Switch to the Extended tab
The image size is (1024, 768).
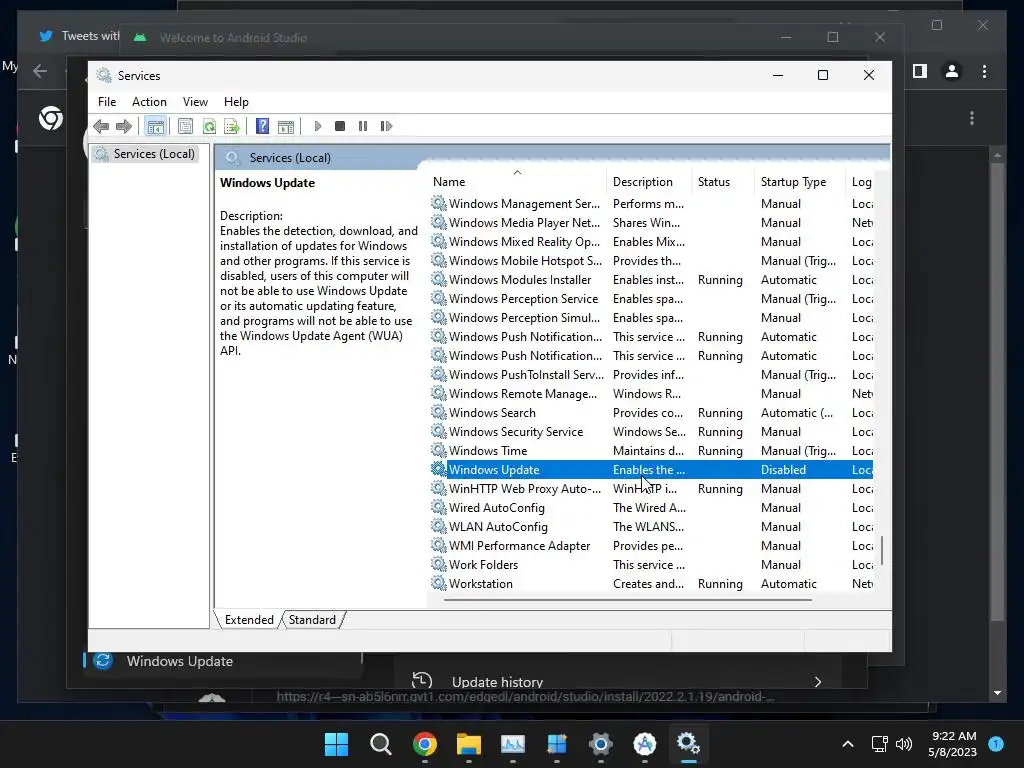[x=249, y=620]
